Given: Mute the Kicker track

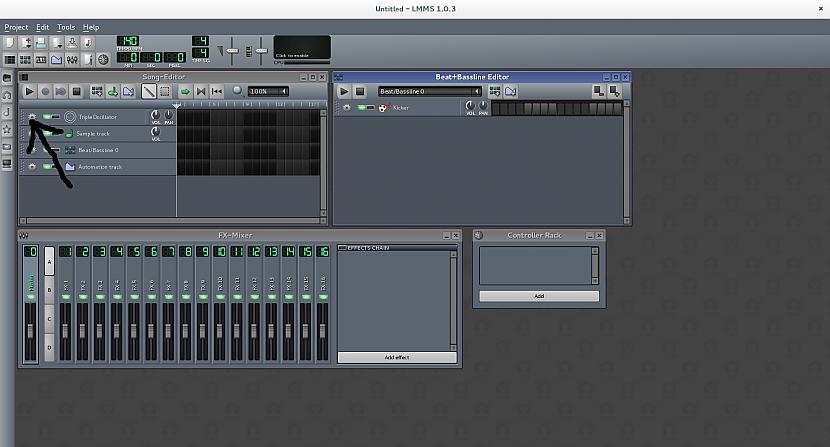Looking at the screenshot, I should (362, 108).
